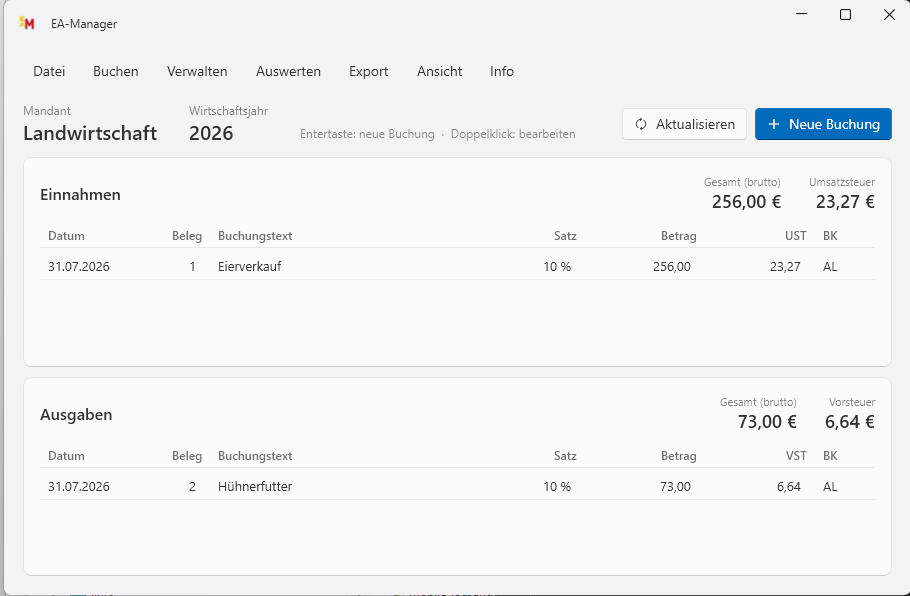Click Beleg number 1 in Einnahmen
Image resolution: width=910 pixels, height=596 pixels.
click(192, 267)
